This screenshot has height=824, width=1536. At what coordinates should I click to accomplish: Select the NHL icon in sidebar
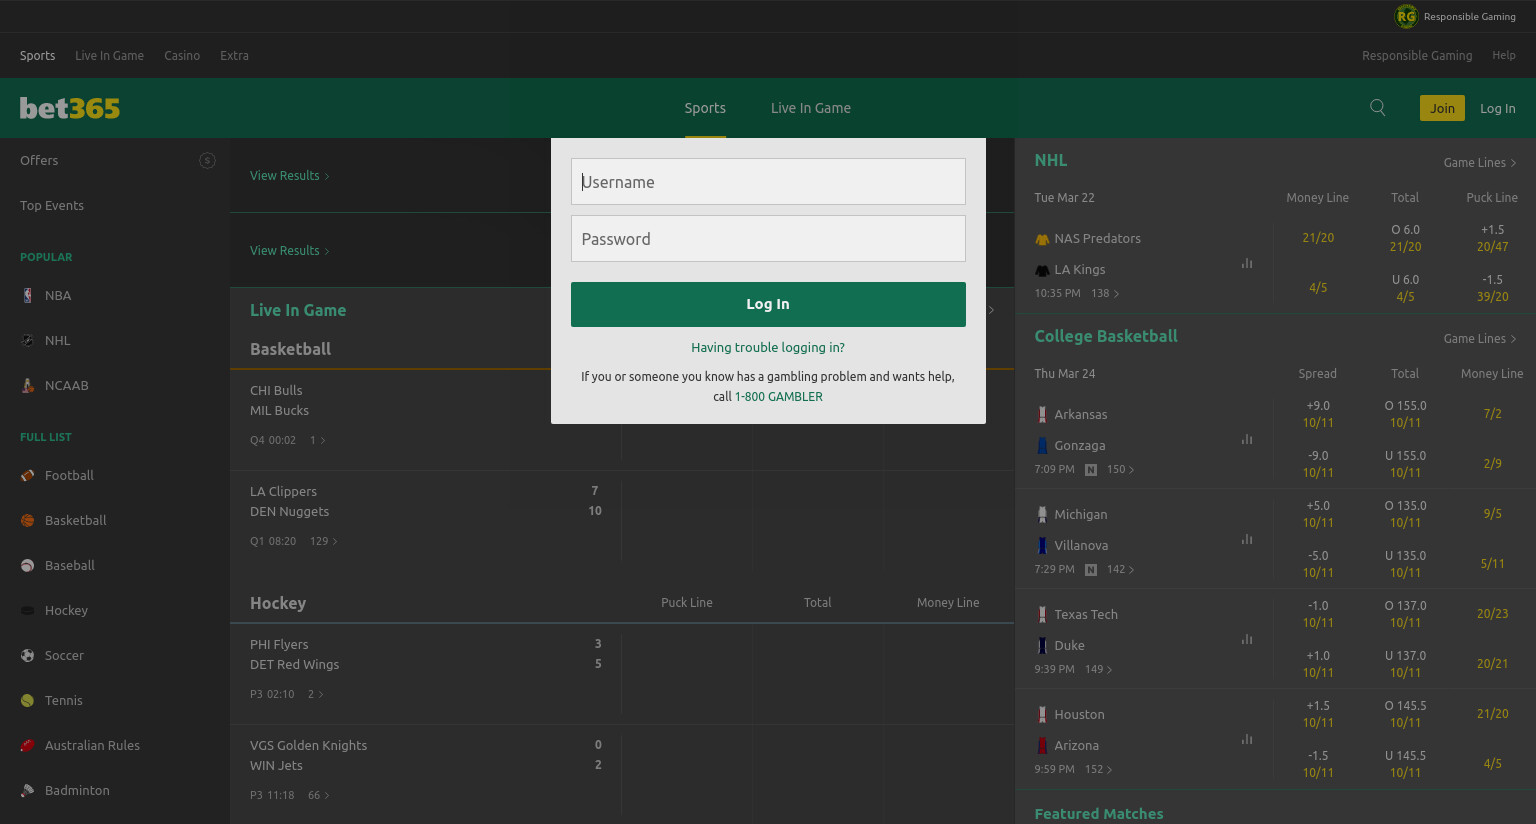27,340
